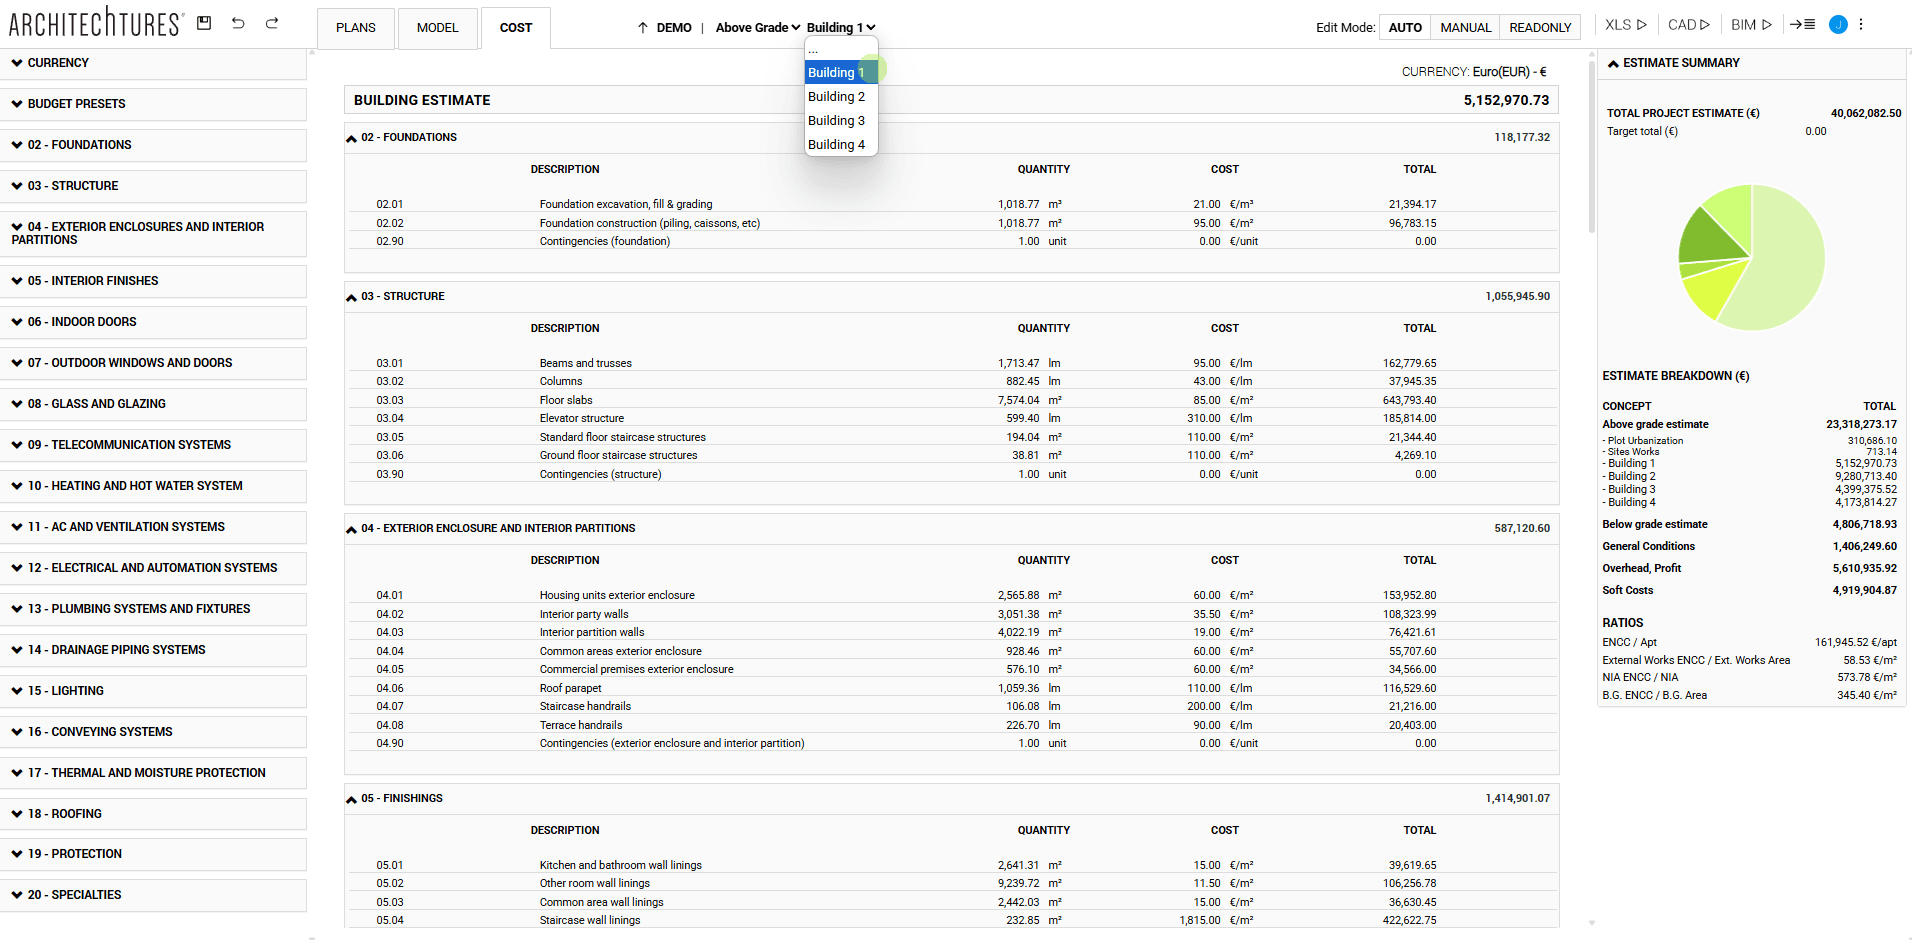
Task: Enable AUTO edit mode
Action: 1405,27
